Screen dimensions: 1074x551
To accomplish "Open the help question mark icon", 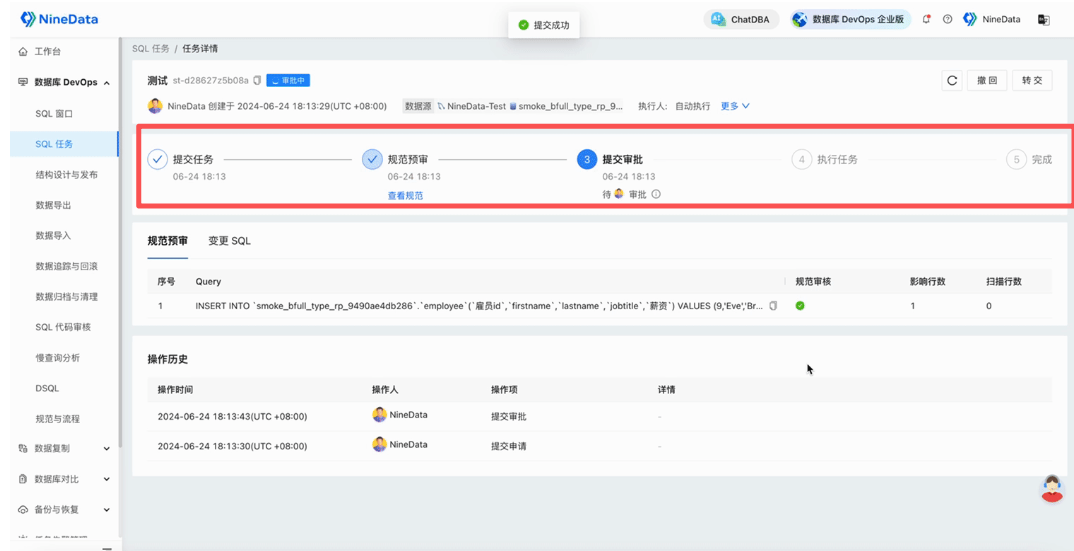I will coord(947,19).
